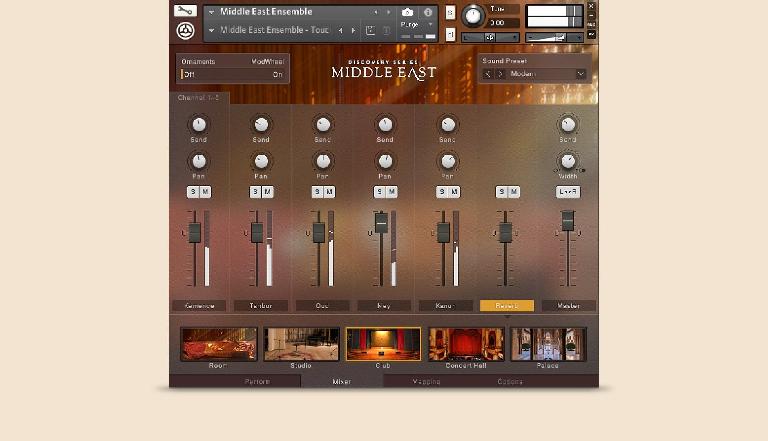The image size is (768, 441).
Task: Select the Oud channel label button
Action: click(322, 306)
